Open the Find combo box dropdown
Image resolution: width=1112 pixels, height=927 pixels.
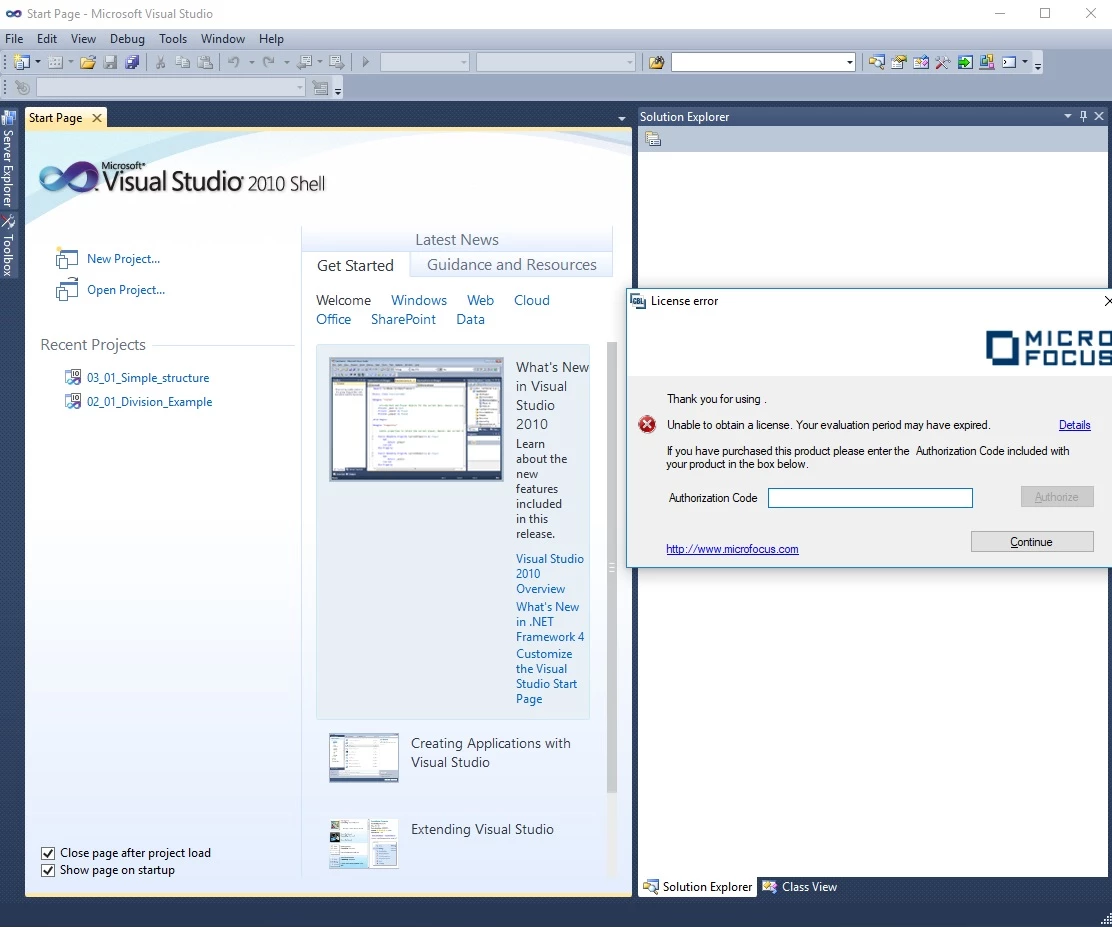(x=849, y=62)
